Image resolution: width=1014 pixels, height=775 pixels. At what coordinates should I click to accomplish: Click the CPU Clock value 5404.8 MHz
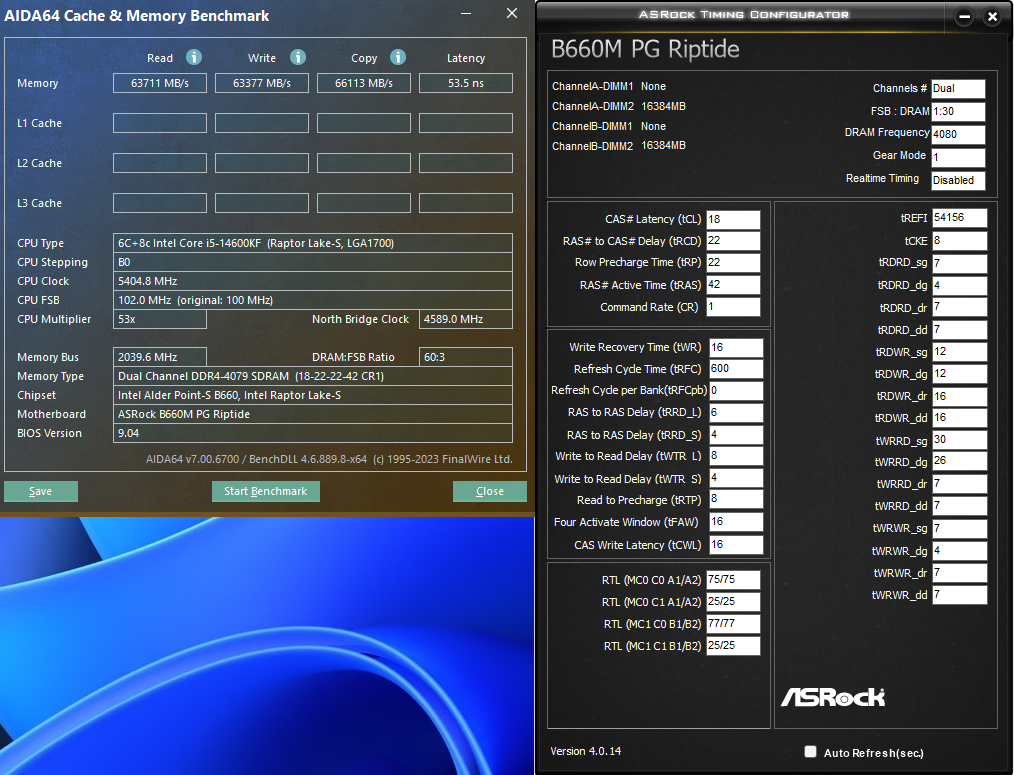(312, 281)
